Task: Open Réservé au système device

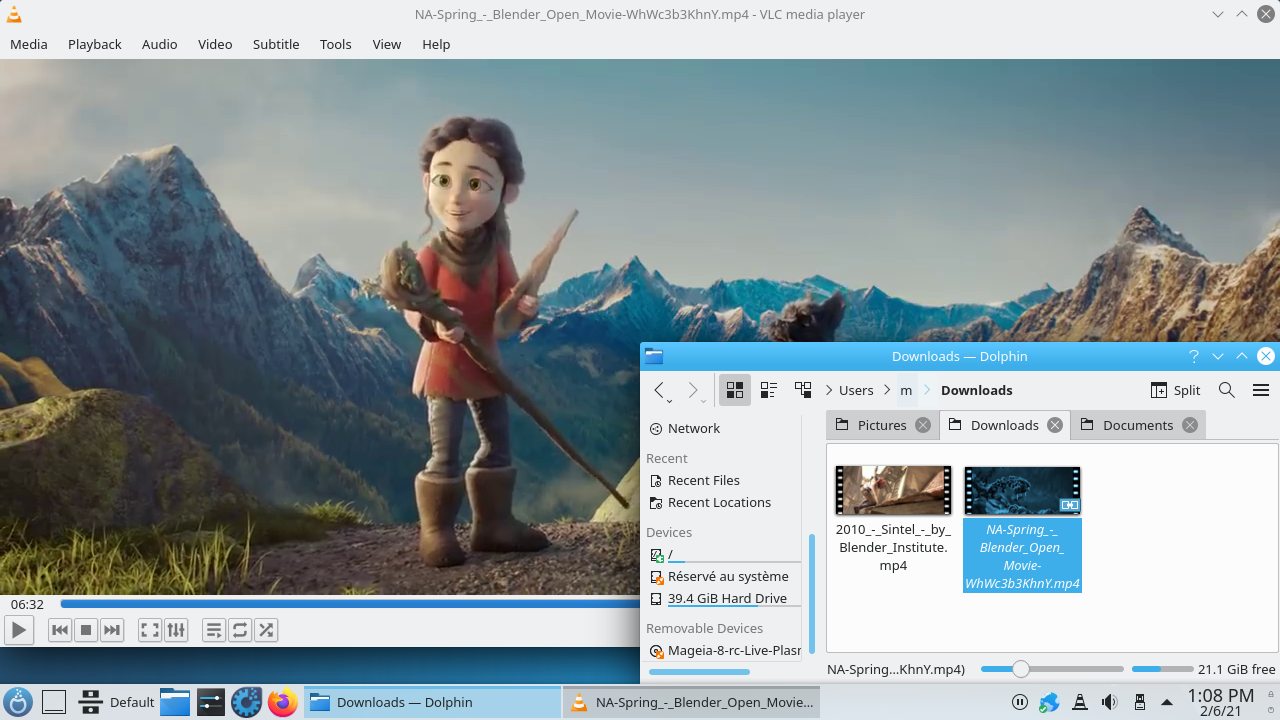Action: click(x=722, y=576)
